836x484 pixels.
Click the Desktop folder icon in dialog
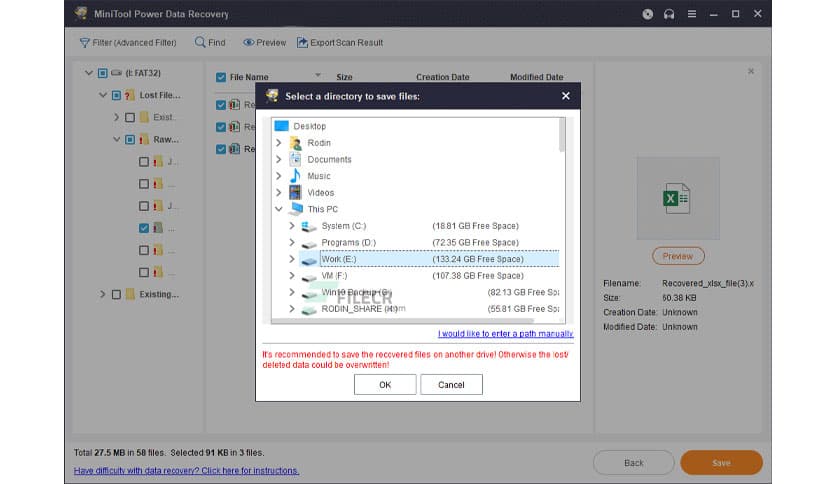[282, 126]
